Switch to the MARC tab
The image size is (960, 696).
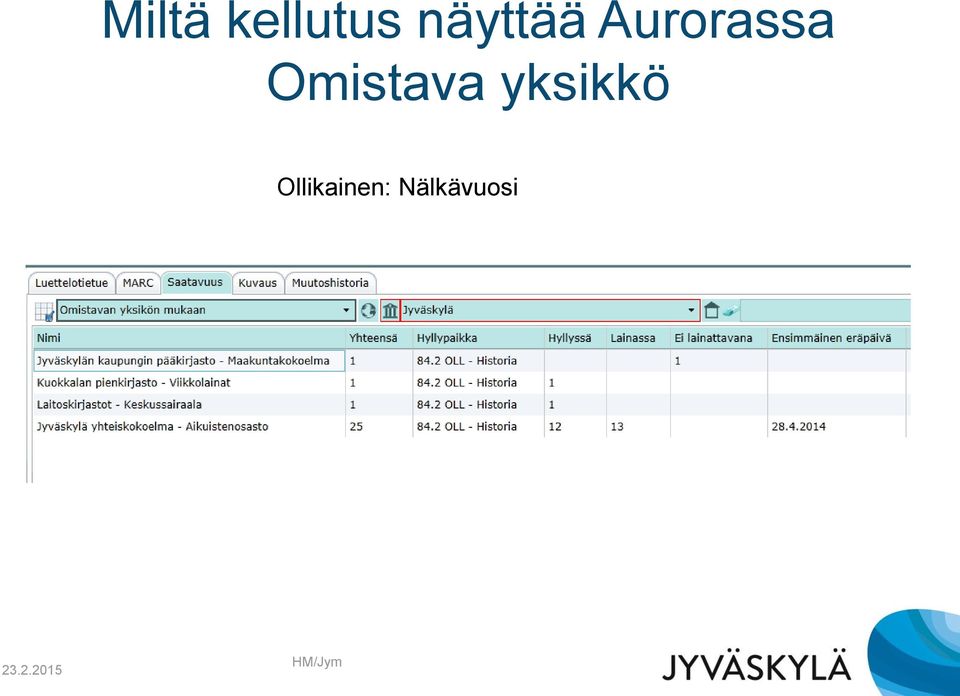pos(138,283)
